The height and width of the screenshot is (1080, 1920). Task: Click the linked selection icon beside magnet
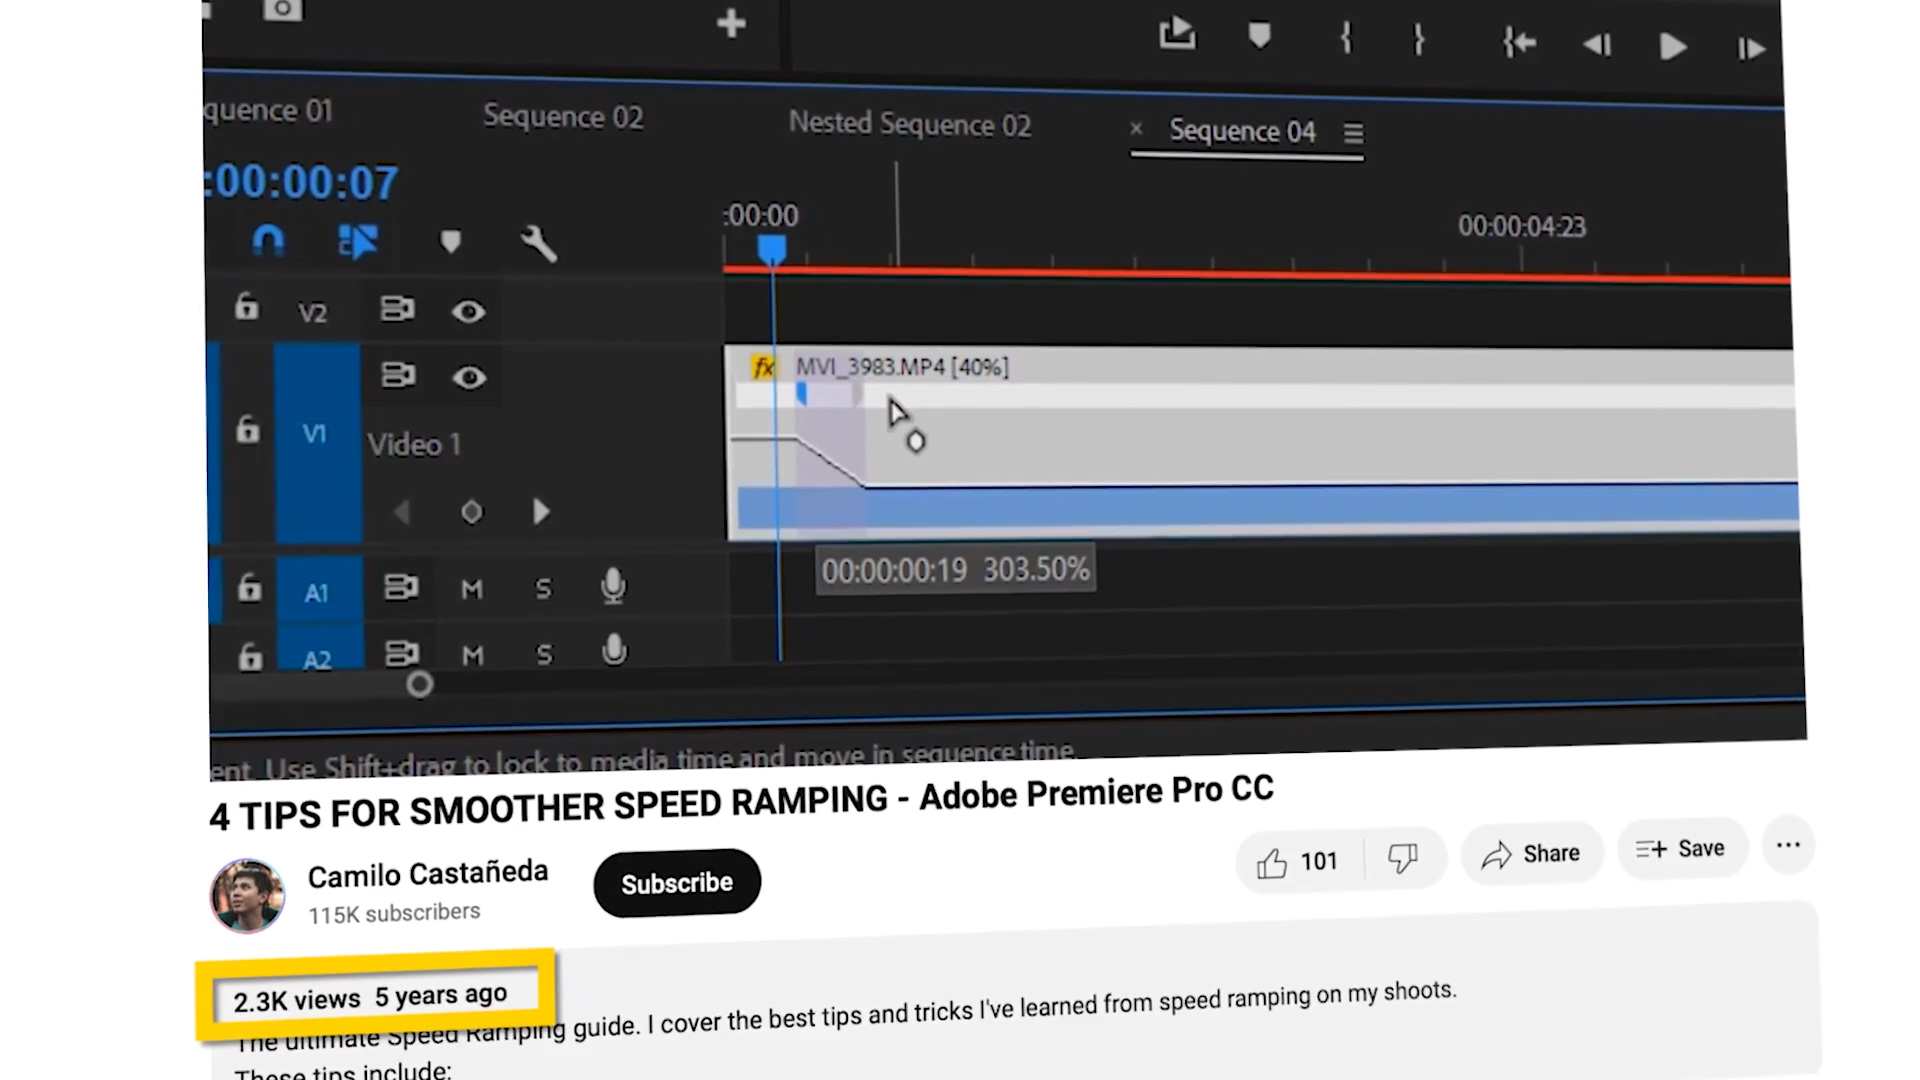(x=358, y=241)
